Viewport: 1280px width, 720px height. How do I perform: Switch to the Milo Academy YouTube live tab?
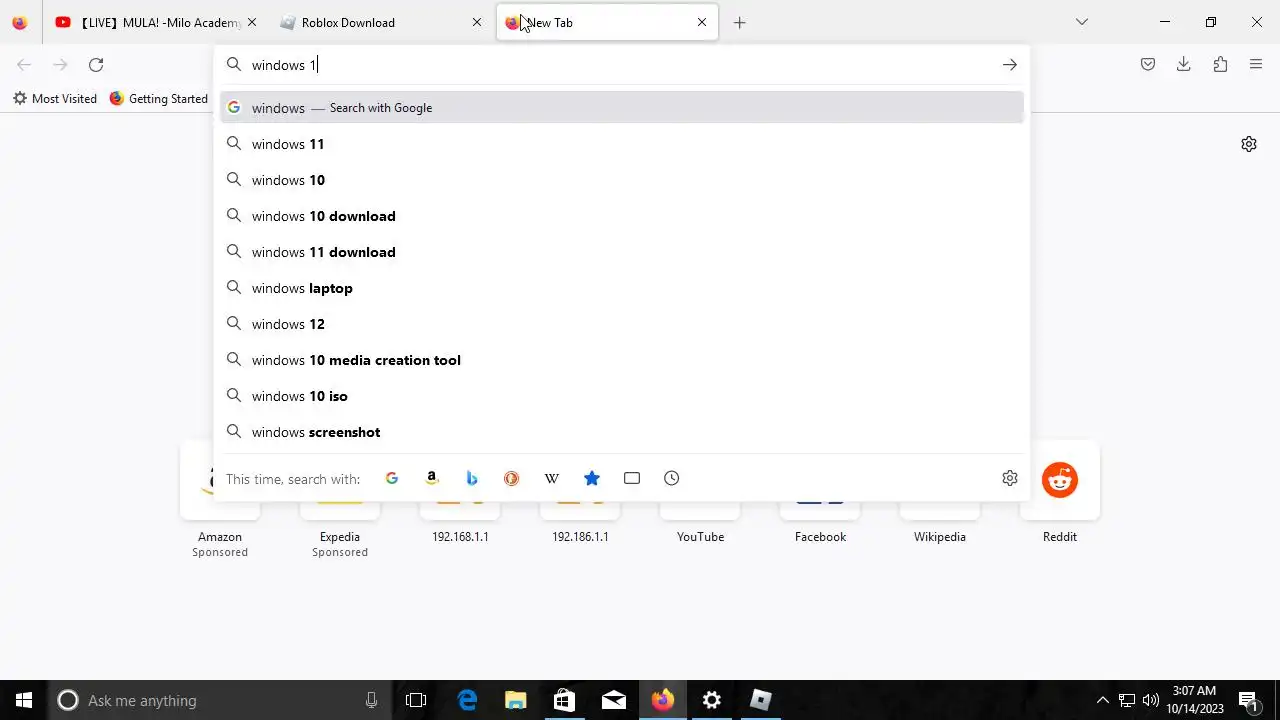click(148, 22)
